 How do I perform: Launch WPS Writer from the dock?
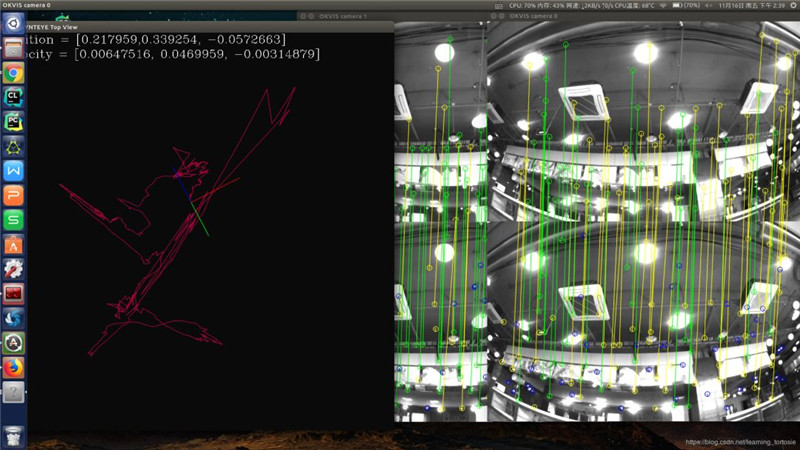[14, 171]
